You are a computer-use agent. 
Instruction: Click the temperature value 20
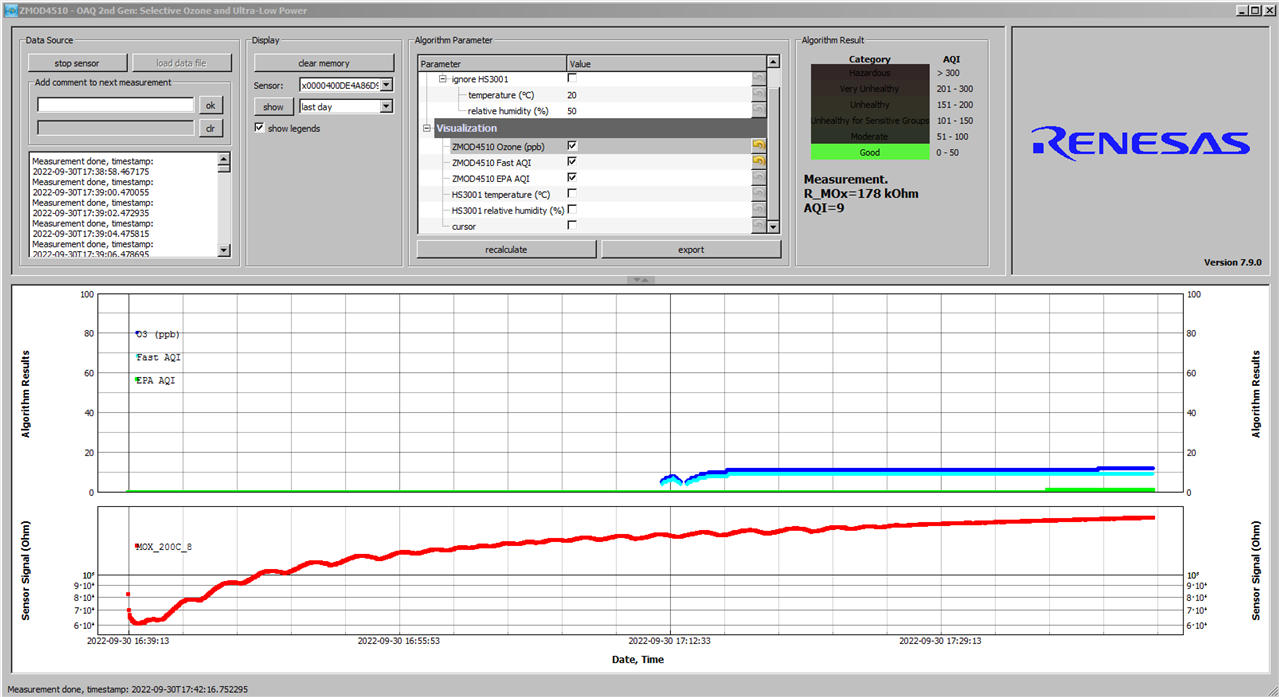coord(571,95)
